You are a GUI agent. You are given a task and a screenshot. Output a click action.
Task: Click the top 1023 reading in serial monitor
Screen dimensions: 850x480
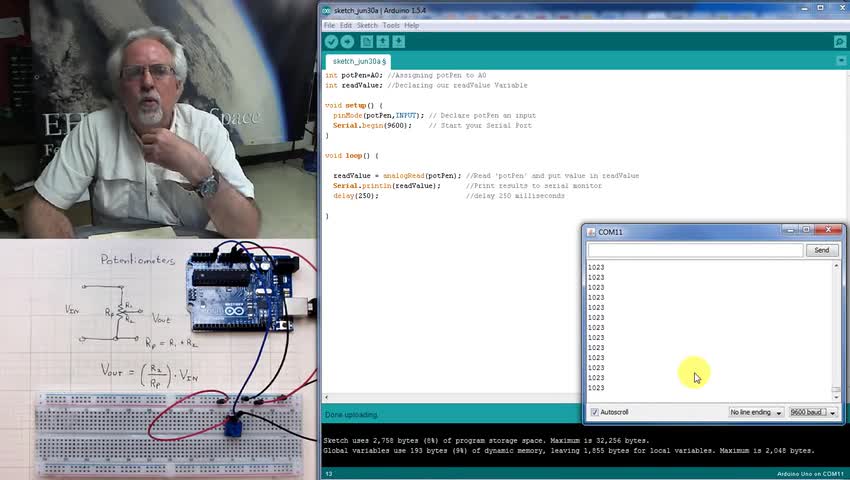tap(596, 267)
